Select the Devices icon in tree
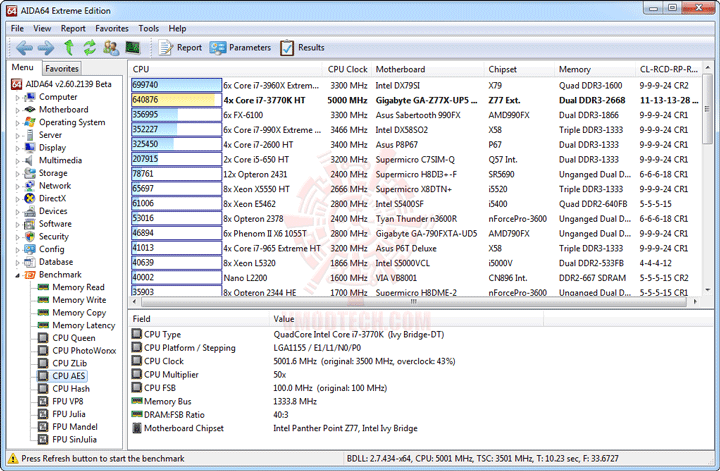The image size is (720, 471). (29, 211)
